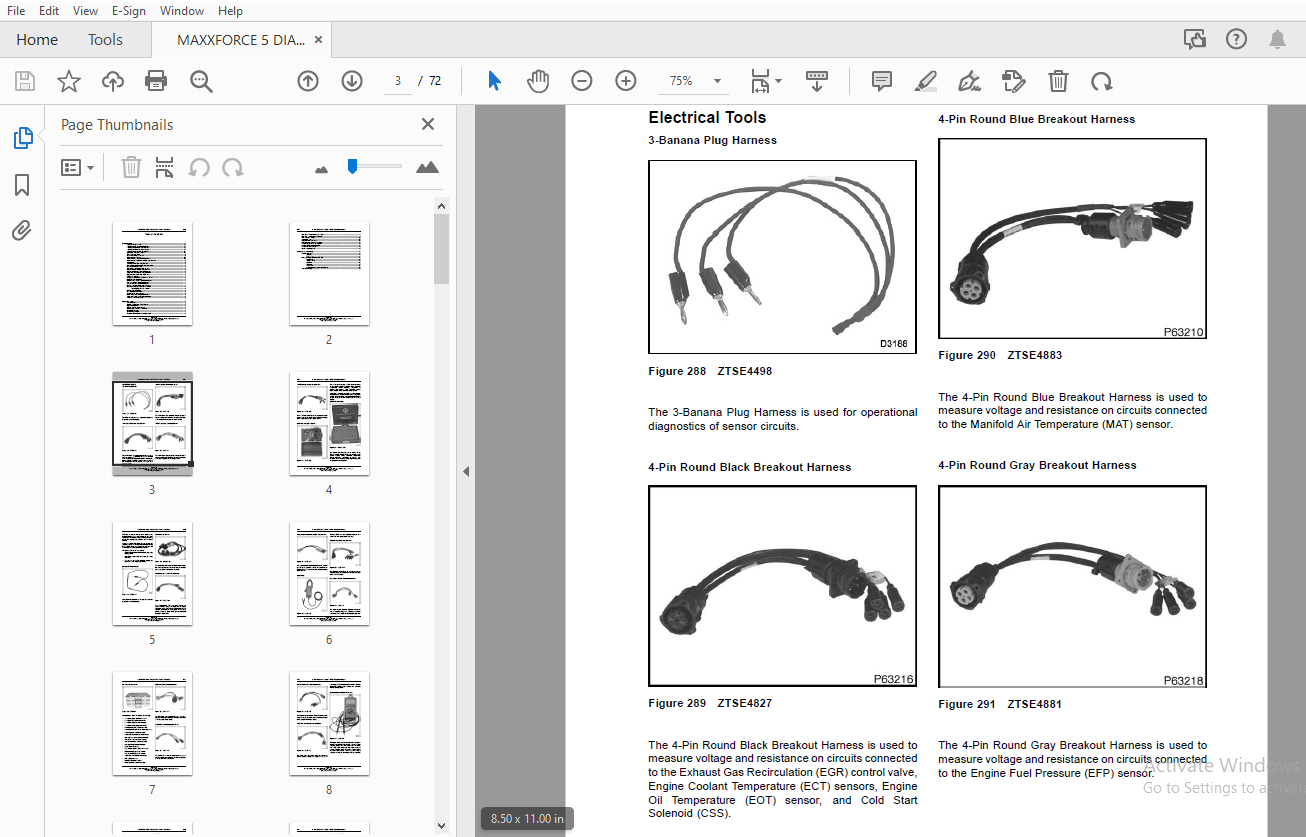Open Page Thumbnails sidebar icon

[22, 138]
